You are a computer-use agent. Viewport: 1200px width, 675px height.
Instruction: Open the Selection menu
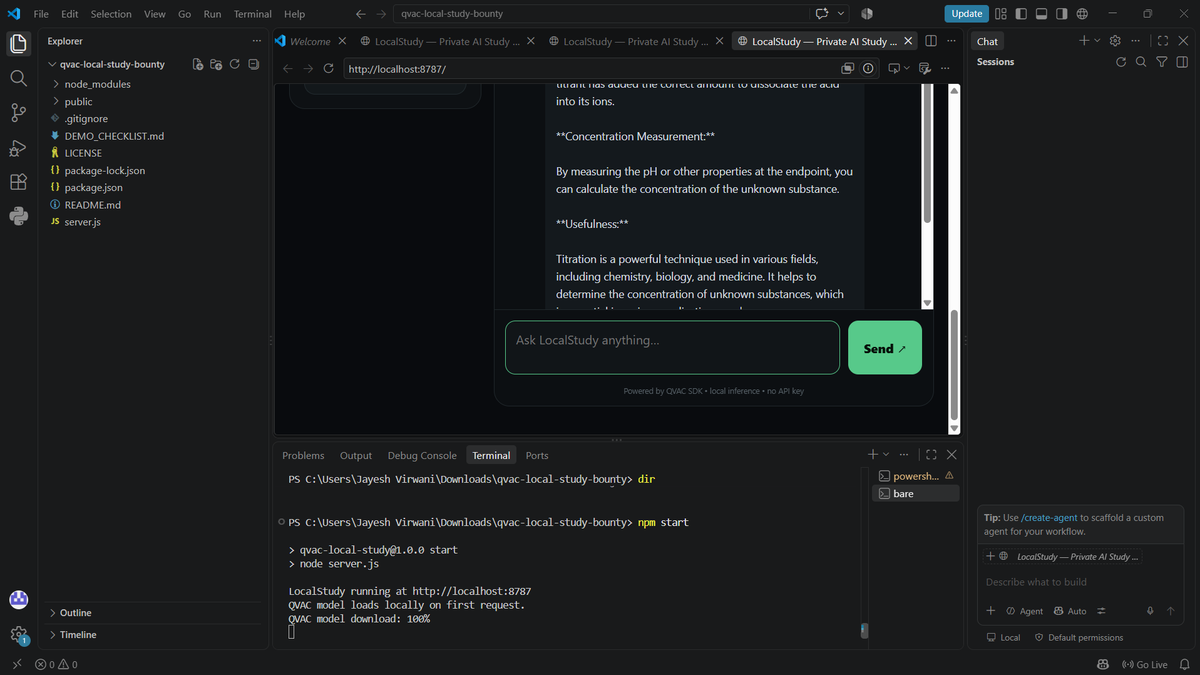click(x=111, y=14)
